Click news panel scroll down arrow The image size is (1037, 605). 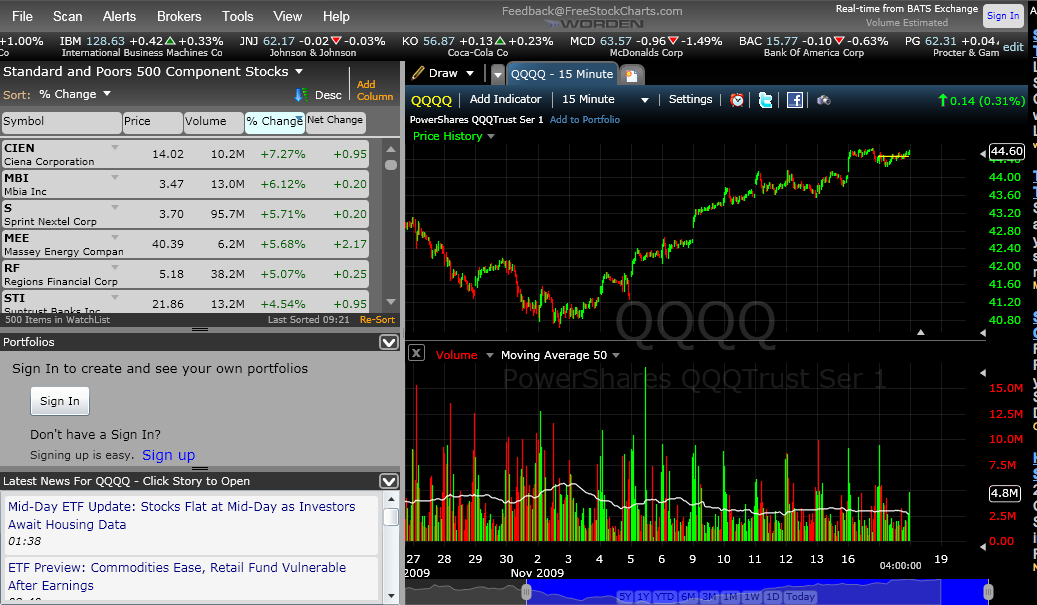click(391, 595)
